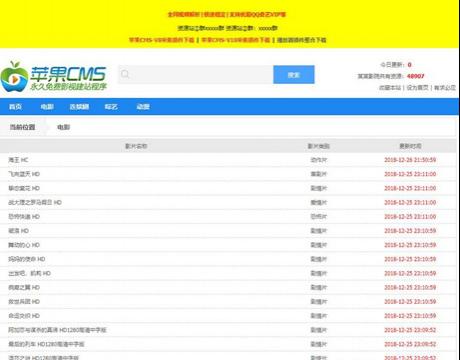Click the 恐怖片 type cell
460x360 pixels.
(319, 217)
